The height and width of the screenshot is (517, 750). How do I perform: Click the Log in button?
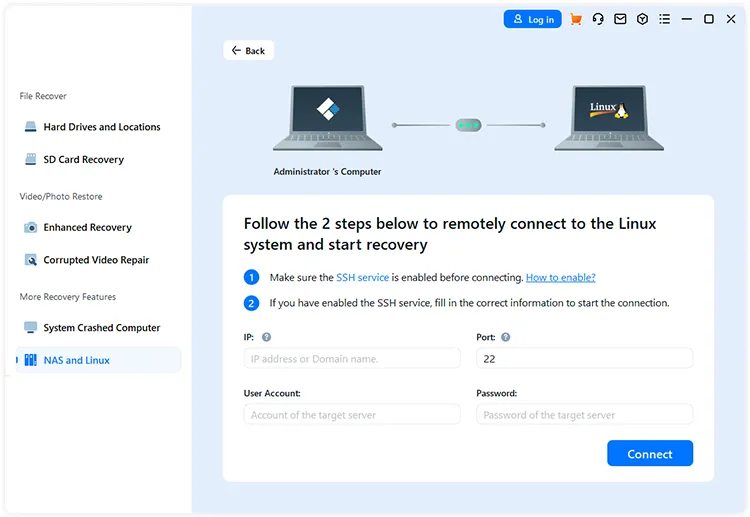pos(532,19)
